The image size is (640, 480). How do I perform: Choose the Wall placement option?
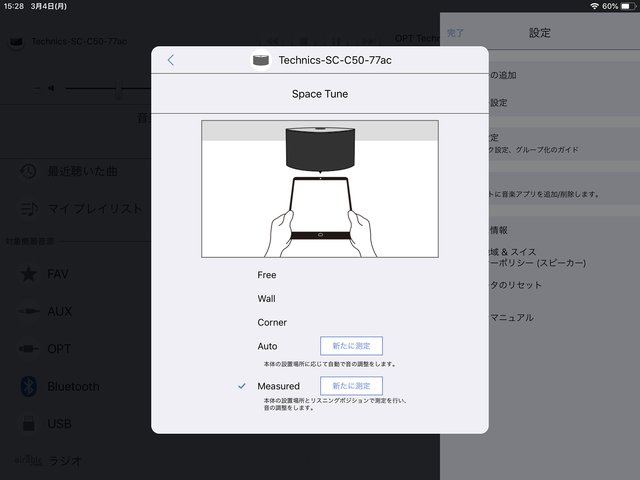click(x=266, y=298)
